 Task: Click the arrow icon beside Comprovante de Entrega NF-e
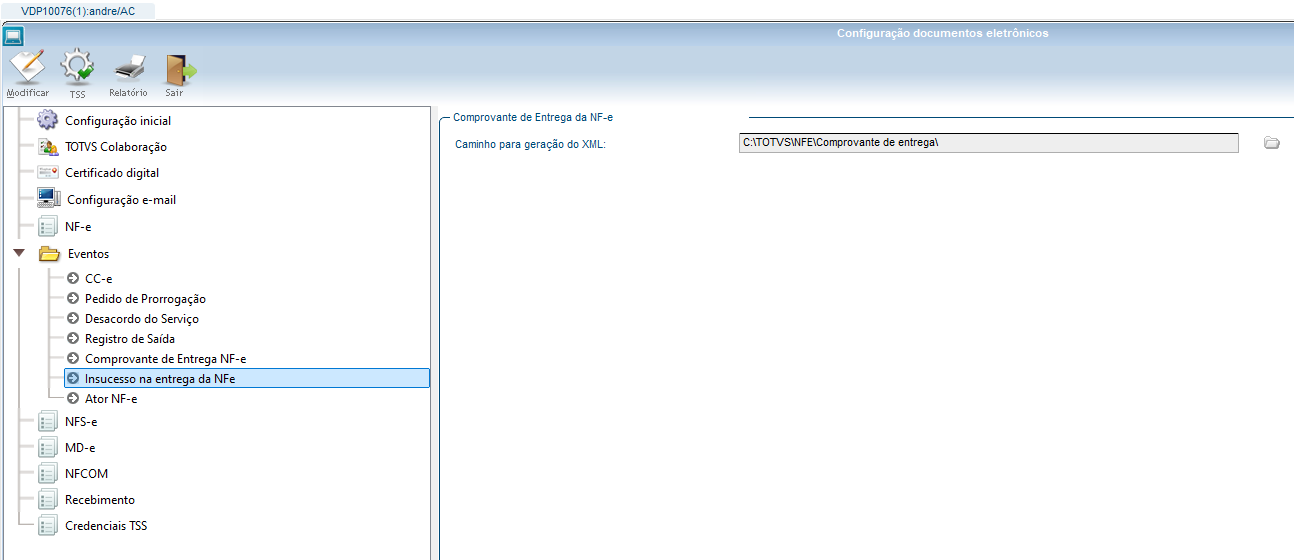[x=73, y=358]
